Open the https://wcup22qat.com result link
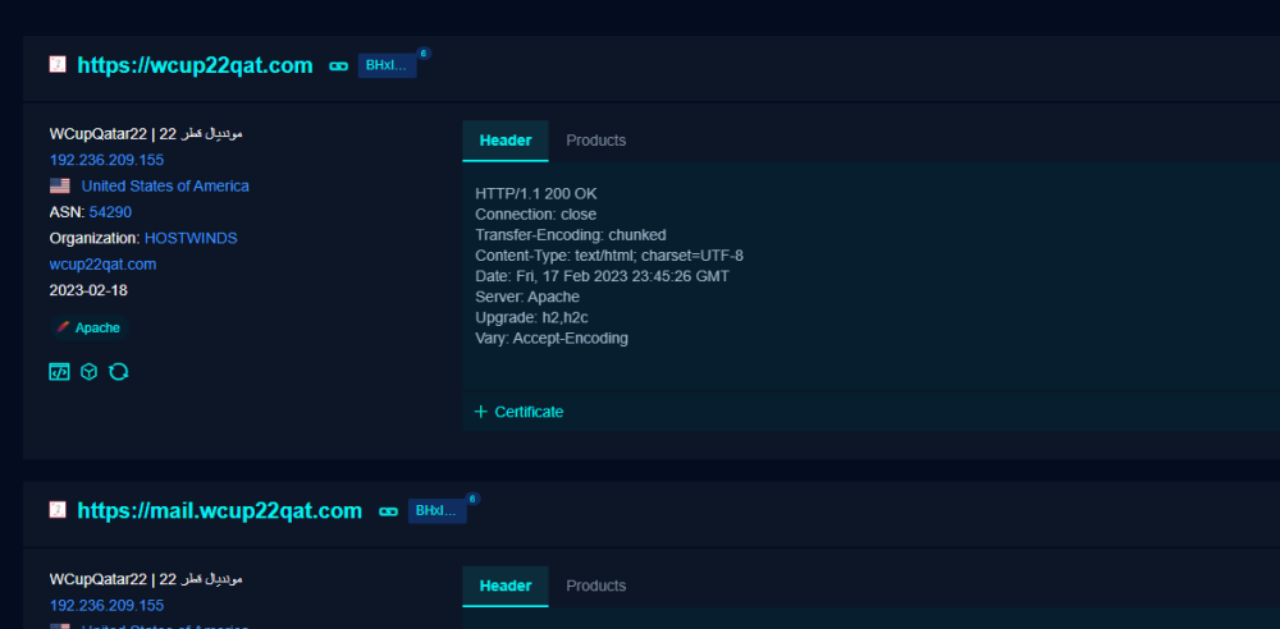The width and height of the screenshot is (1280, 629). [195, 65]
